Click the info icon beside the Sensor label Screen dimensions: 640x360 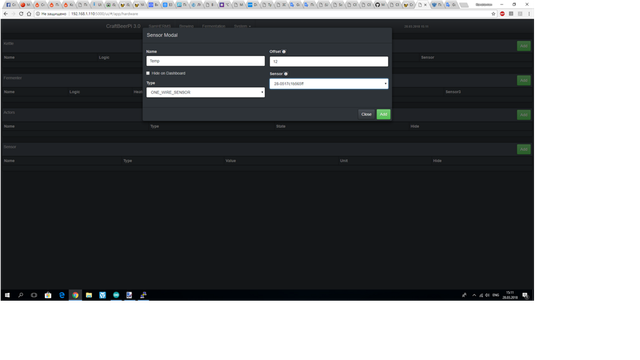coord(286,74)
